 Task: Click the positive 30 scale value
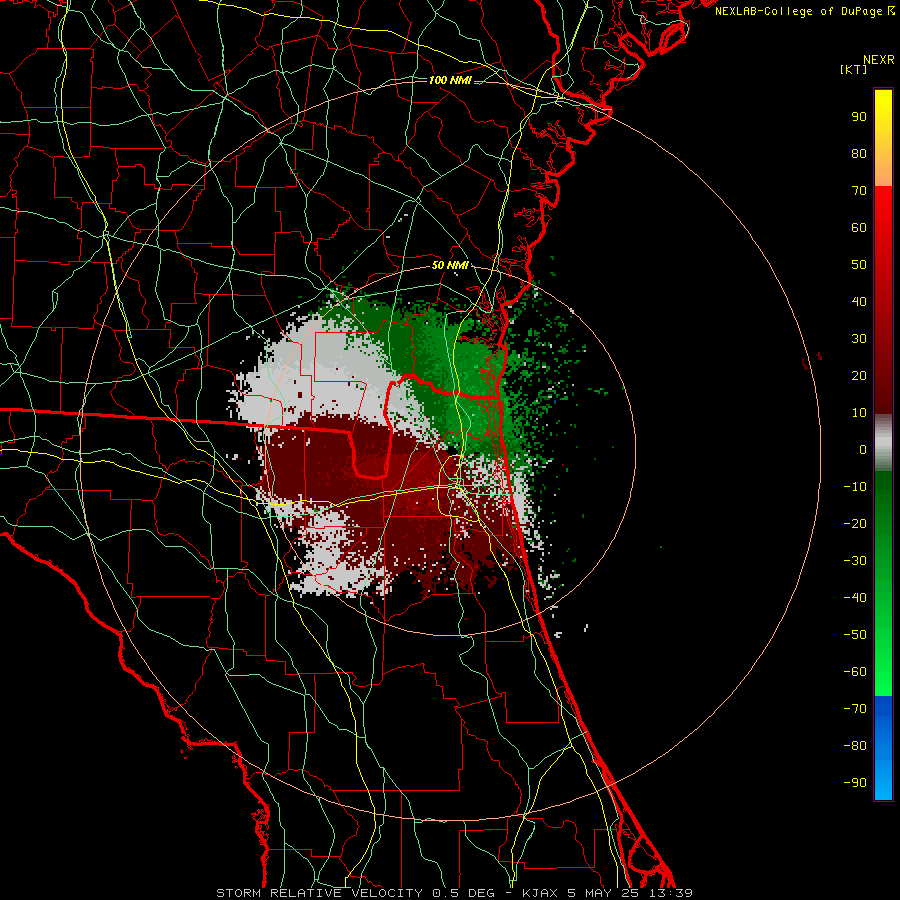[859, 339]
